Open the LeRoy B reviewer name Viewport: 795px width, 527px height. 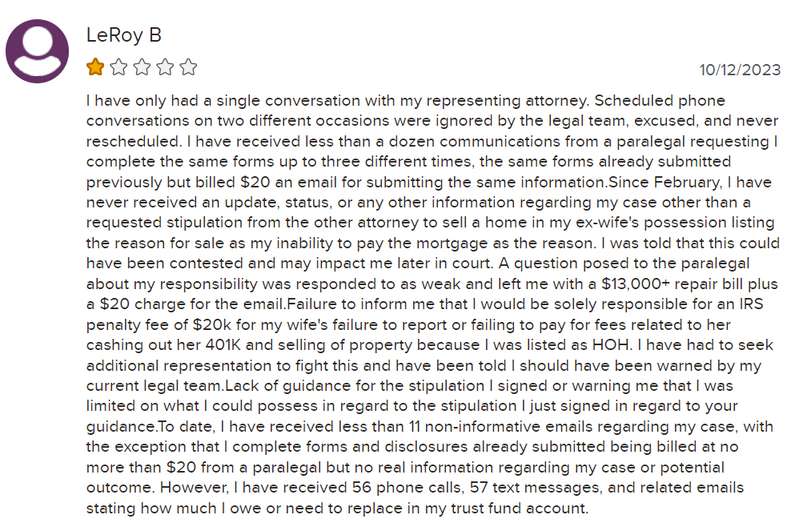pyautogui.click(x=124, y=35)
